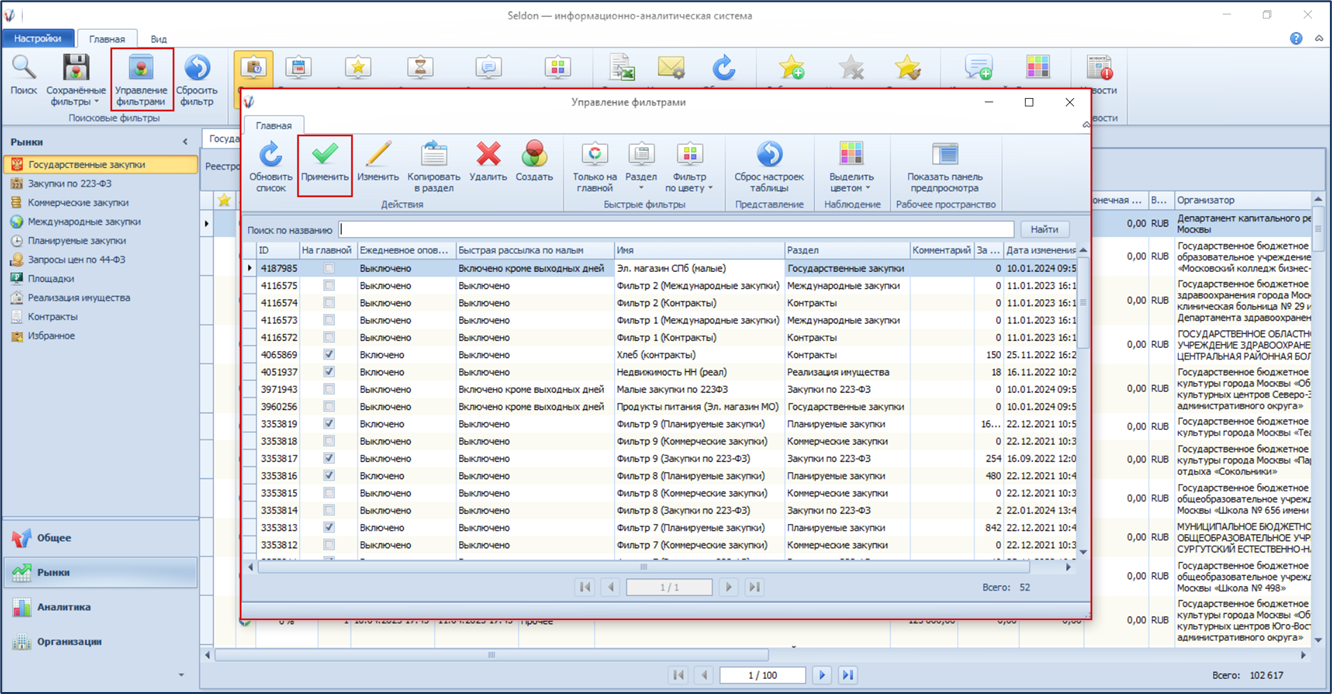This screenshot has height=694, width=1332.
Task: Click the Поиск magnifier icon in main ribbon
Action: pos(23,68)
